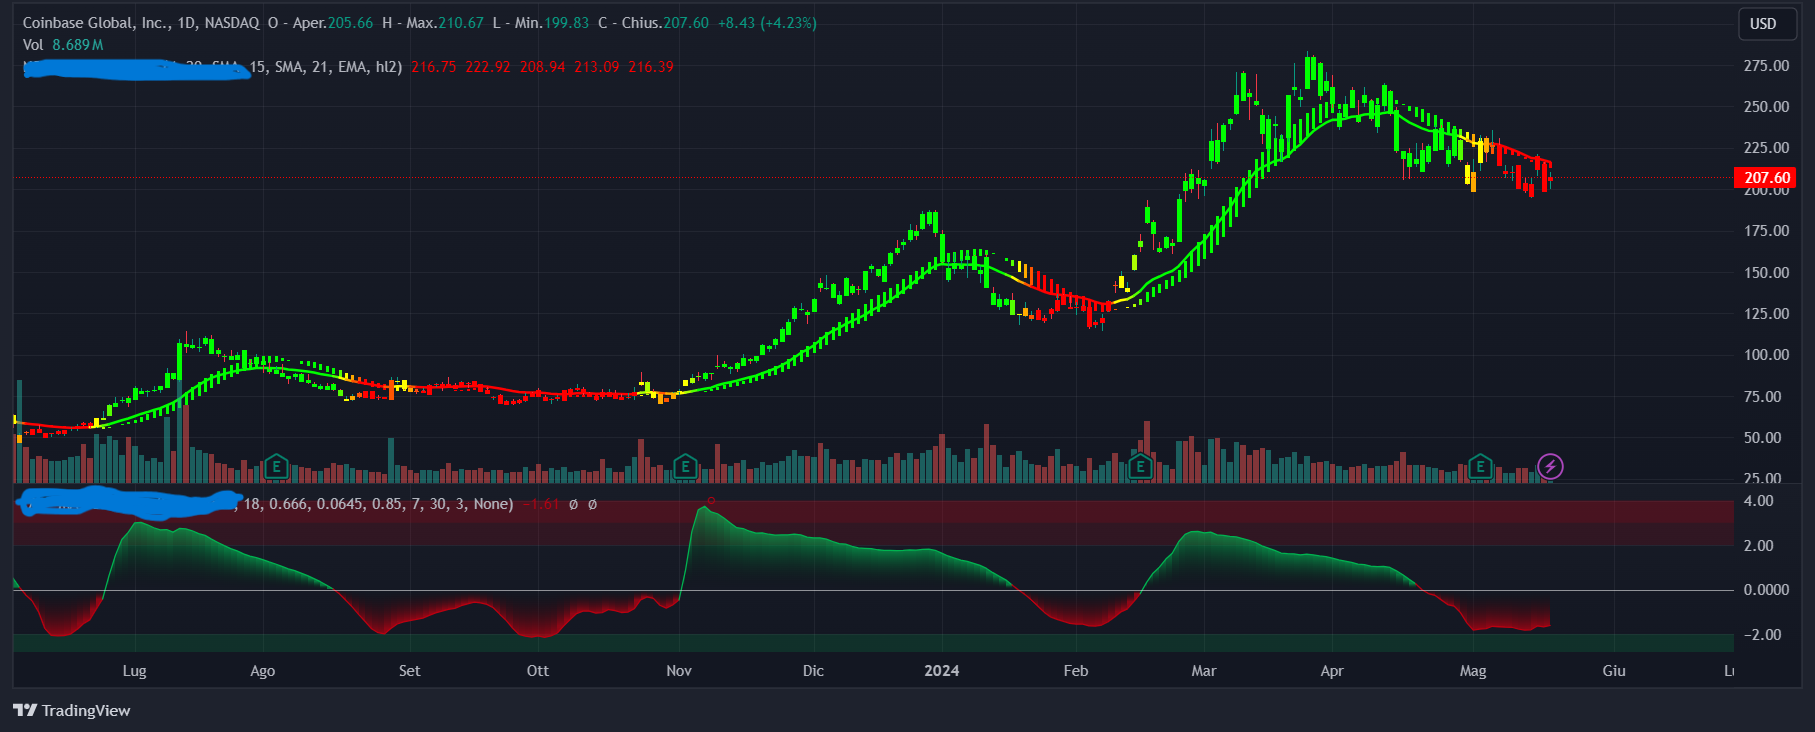
Task: Click the 275.00 price axis label
Action: [x=1766, y=66]
